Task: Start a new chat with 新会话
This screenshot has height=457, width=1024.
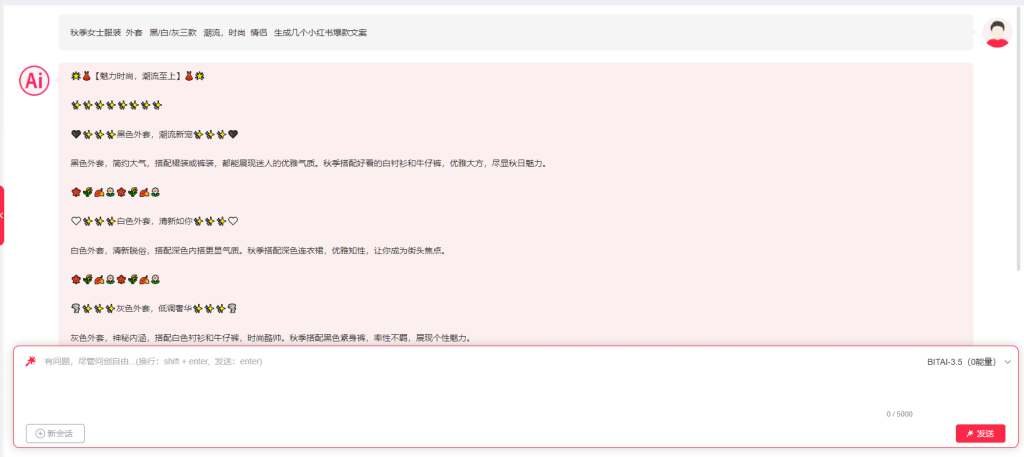Action: [55, 433]
